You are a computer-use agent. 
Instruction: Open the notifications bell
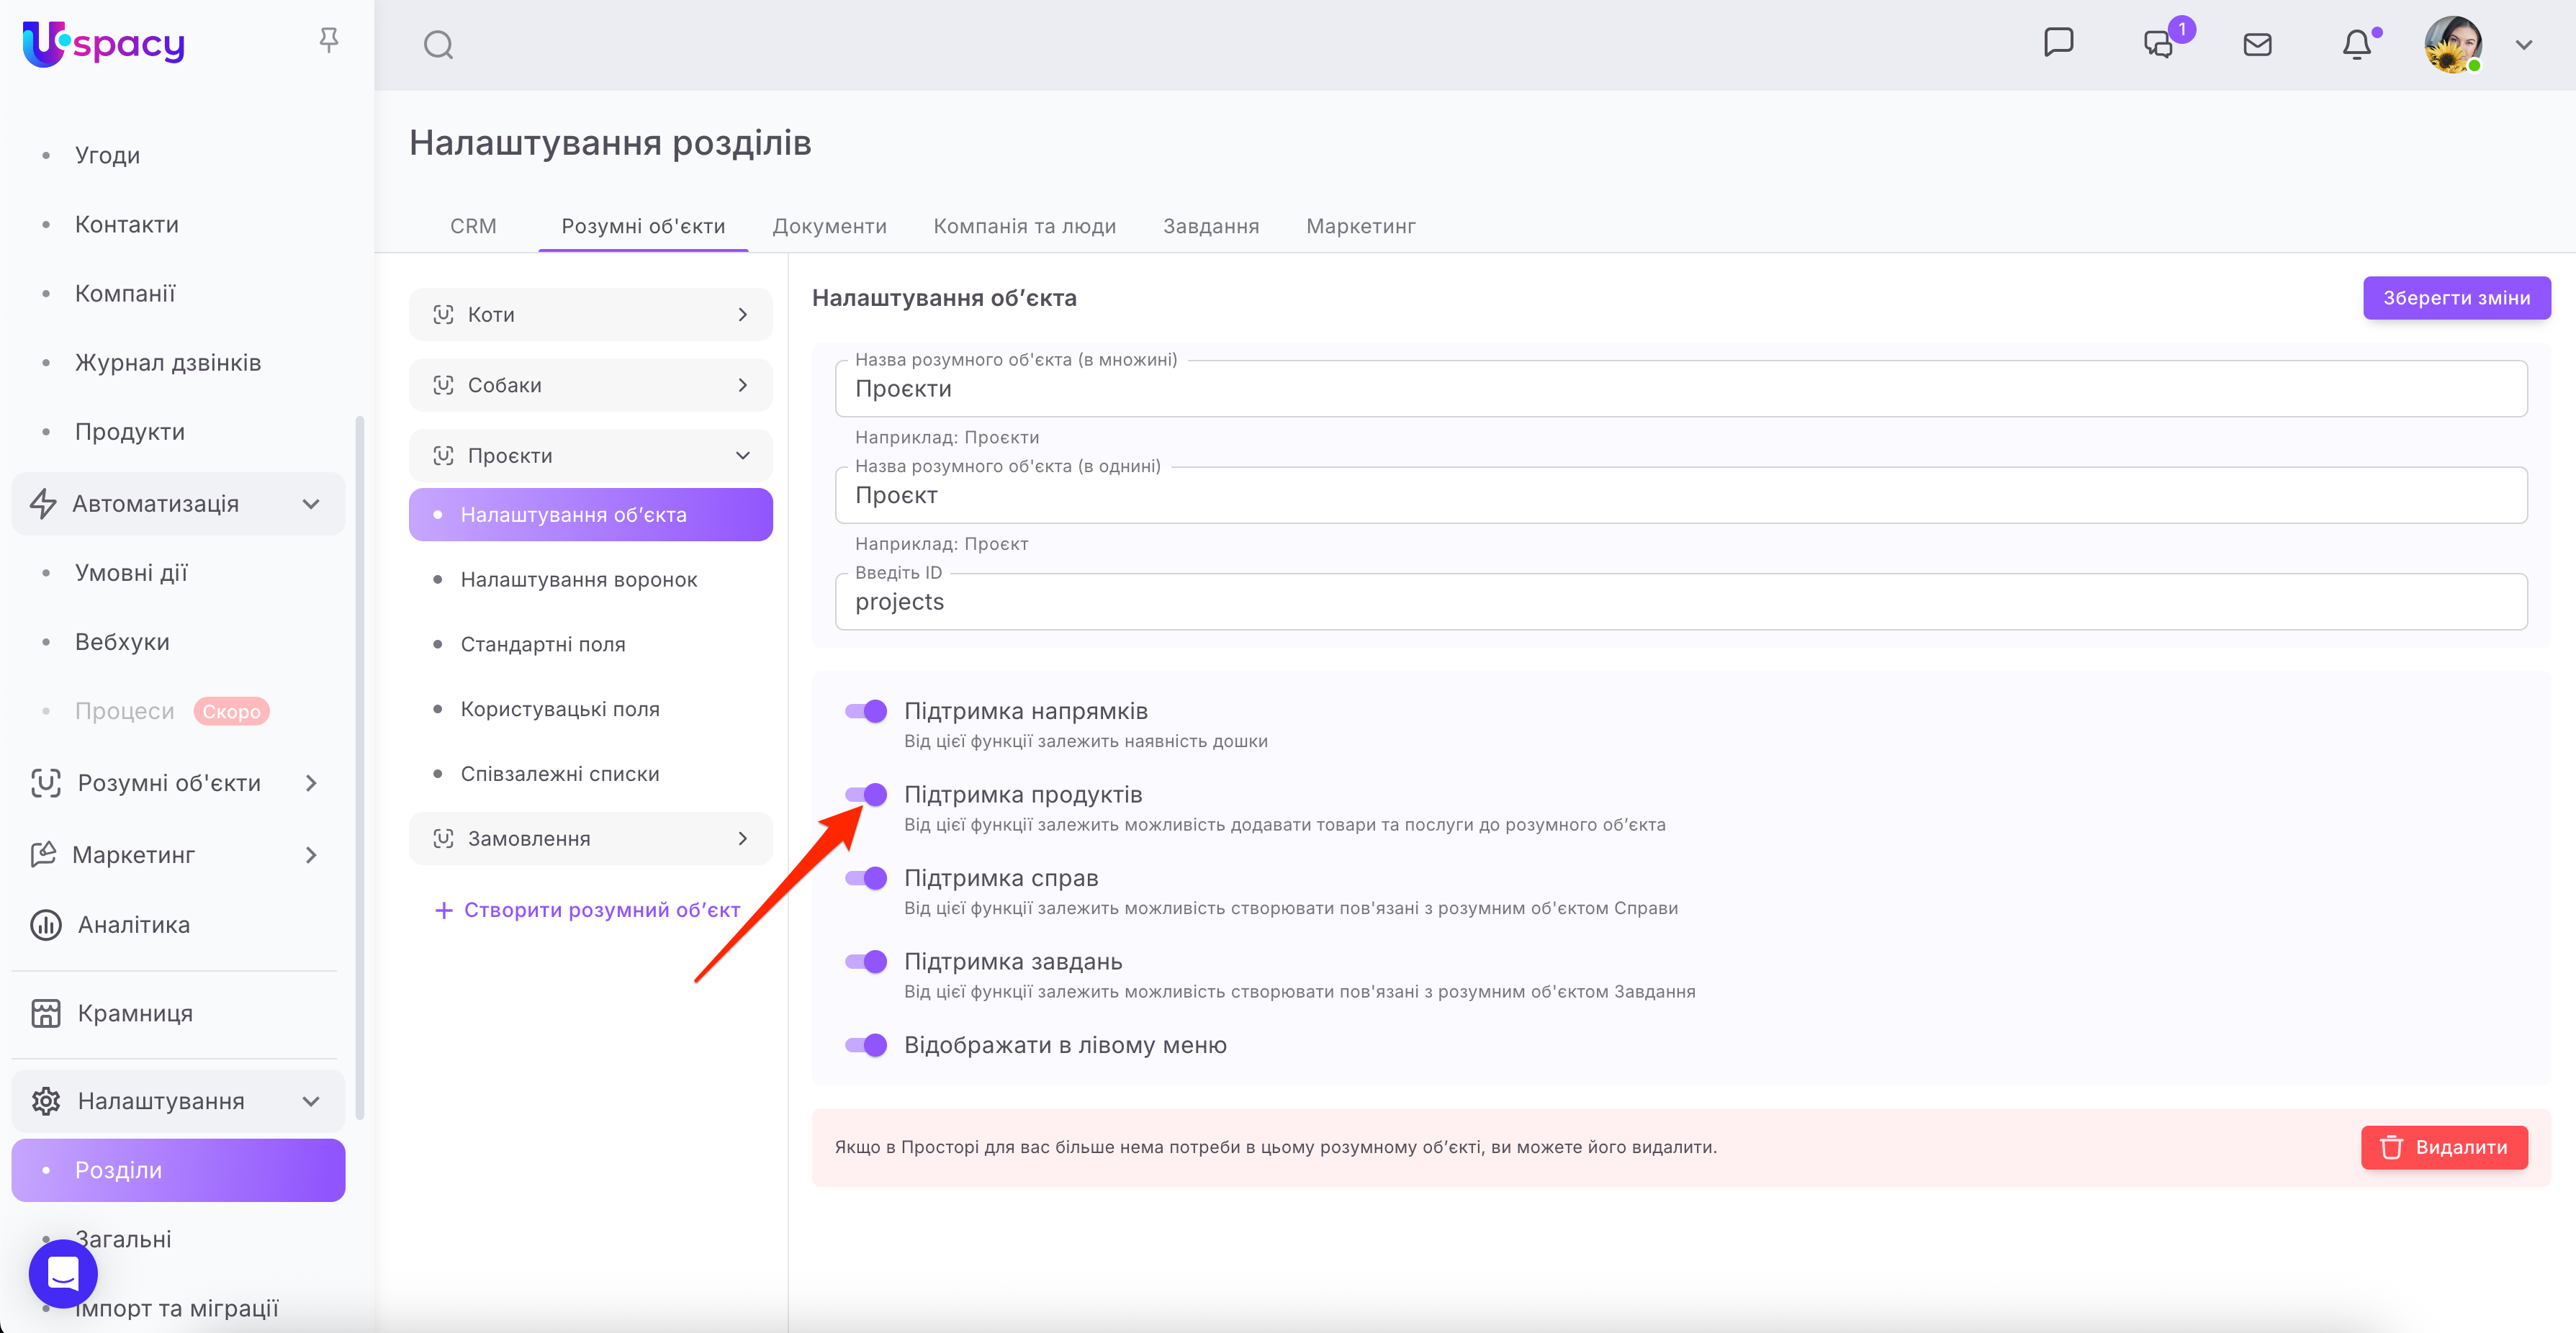tap(2357, 45)
